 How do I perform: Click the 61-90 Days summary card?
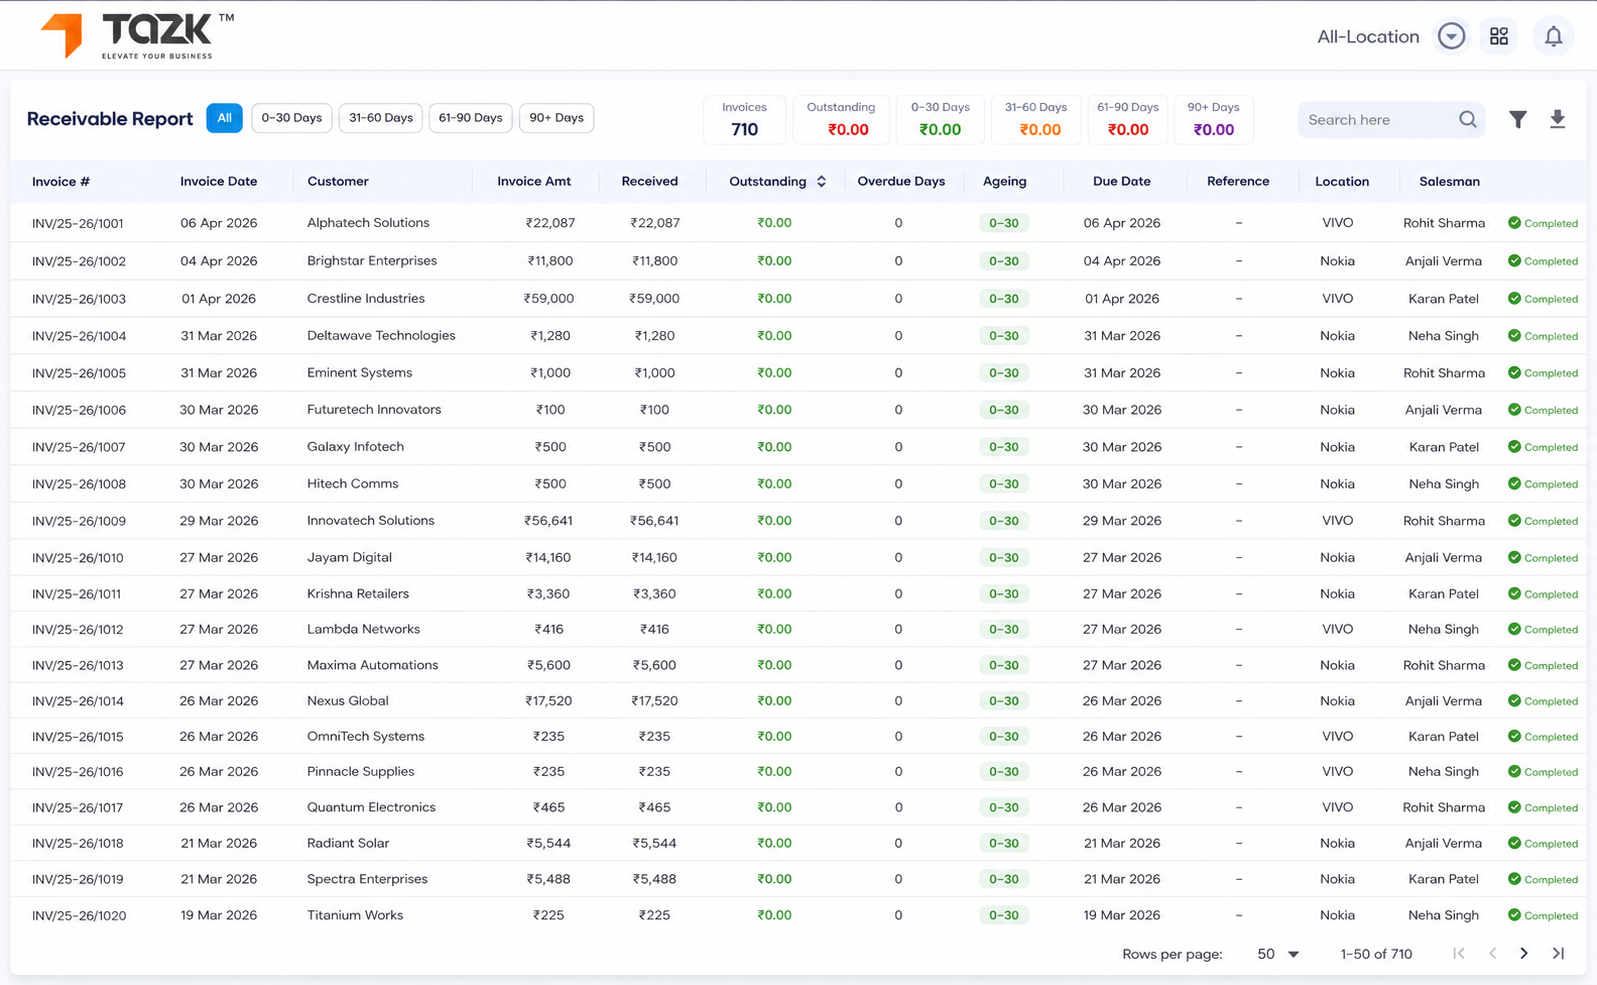1128,120
